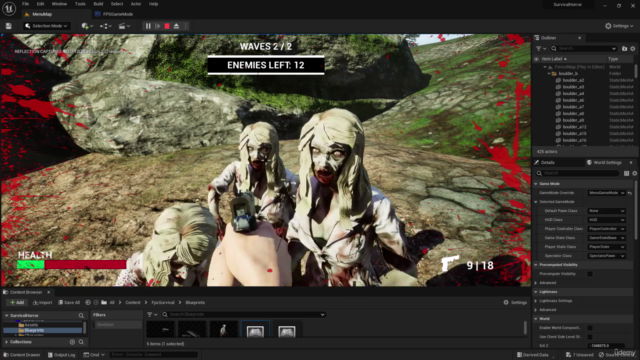Image resolution: width=640 pixels, height=360 pixels.
Task: Open the Player Controller Class dropdown
Action: (607, 229)
